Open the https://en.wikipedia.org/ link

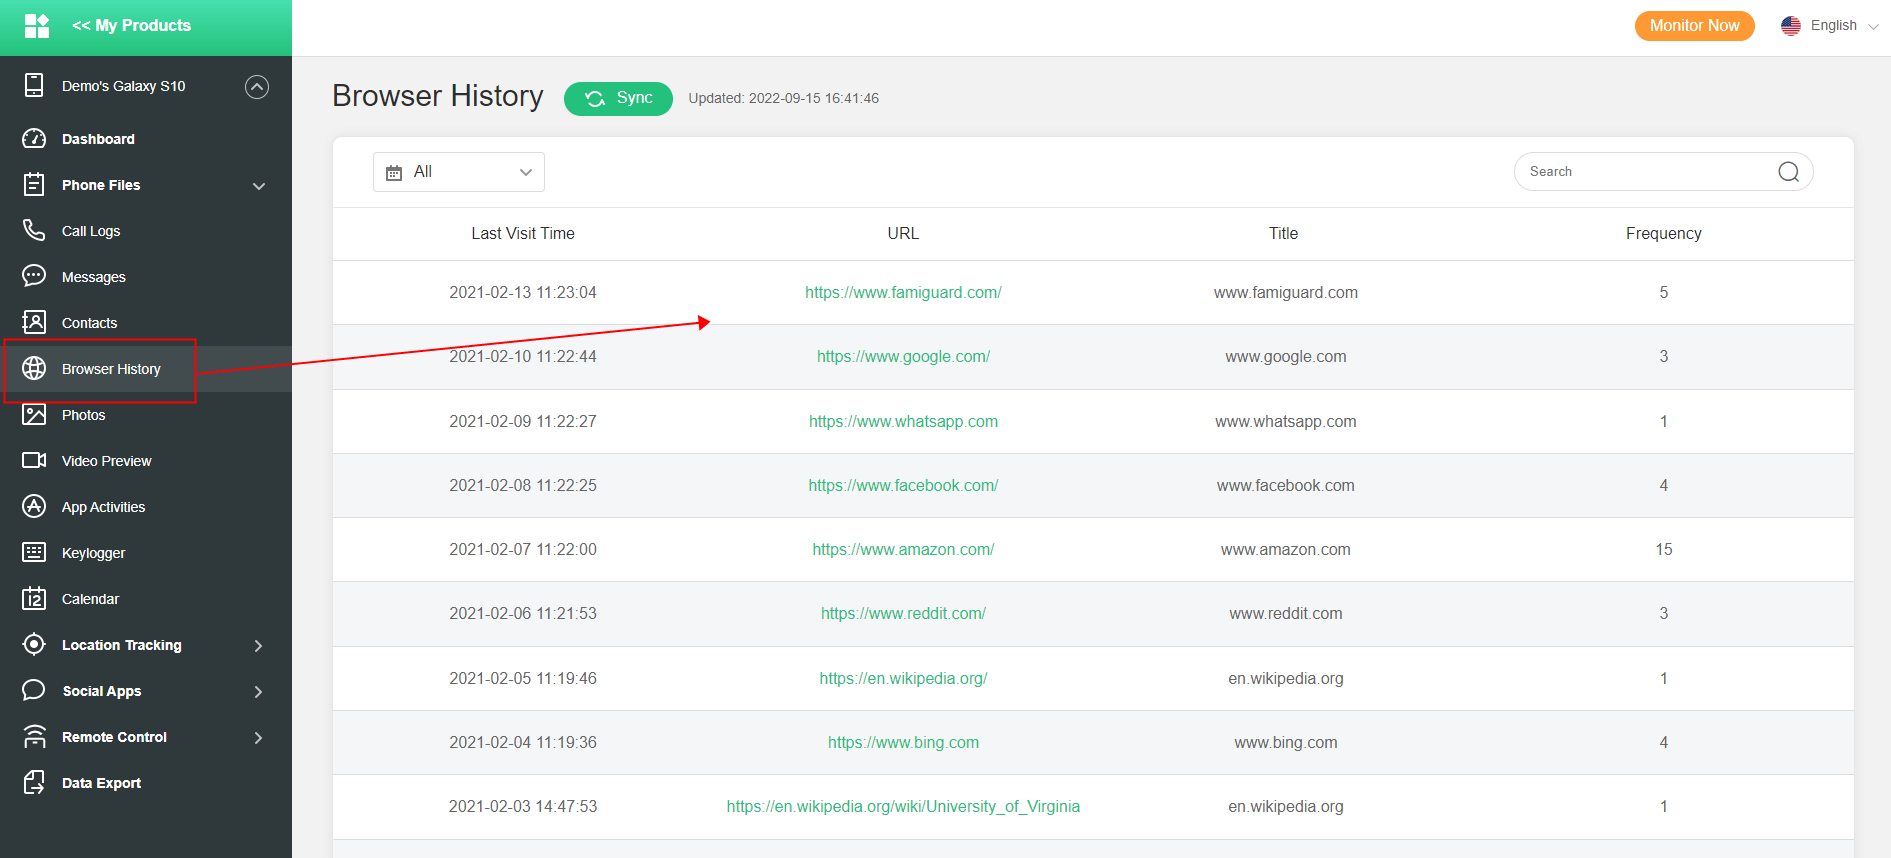click(903, 678)
